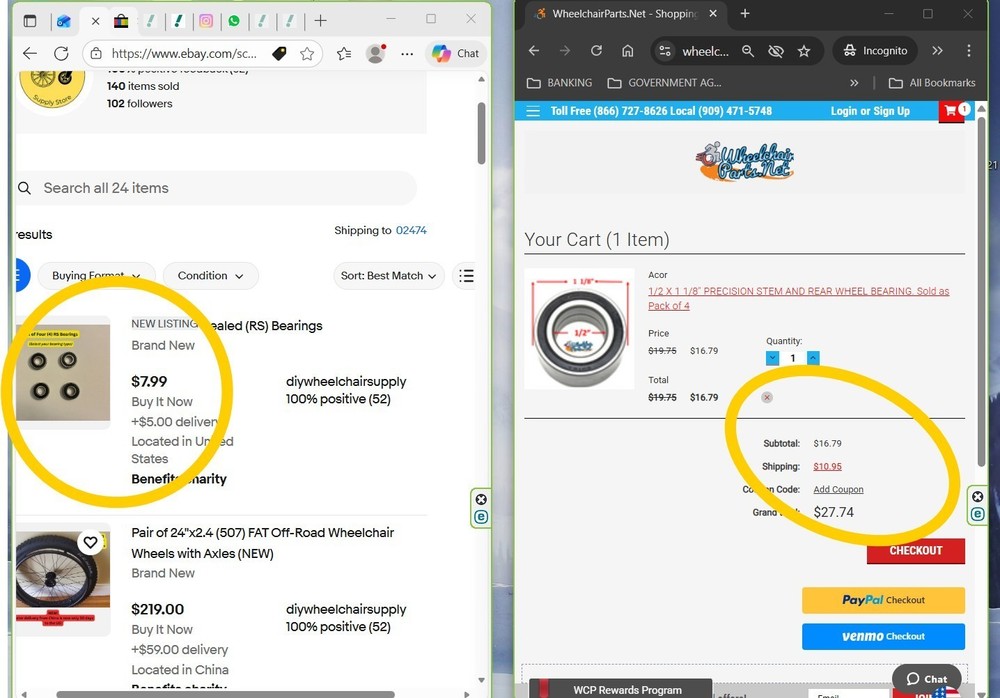Open the WCP Rewards Program bar
The width and height of the screenshot is (1000, 698).
[x=620, y=689]
